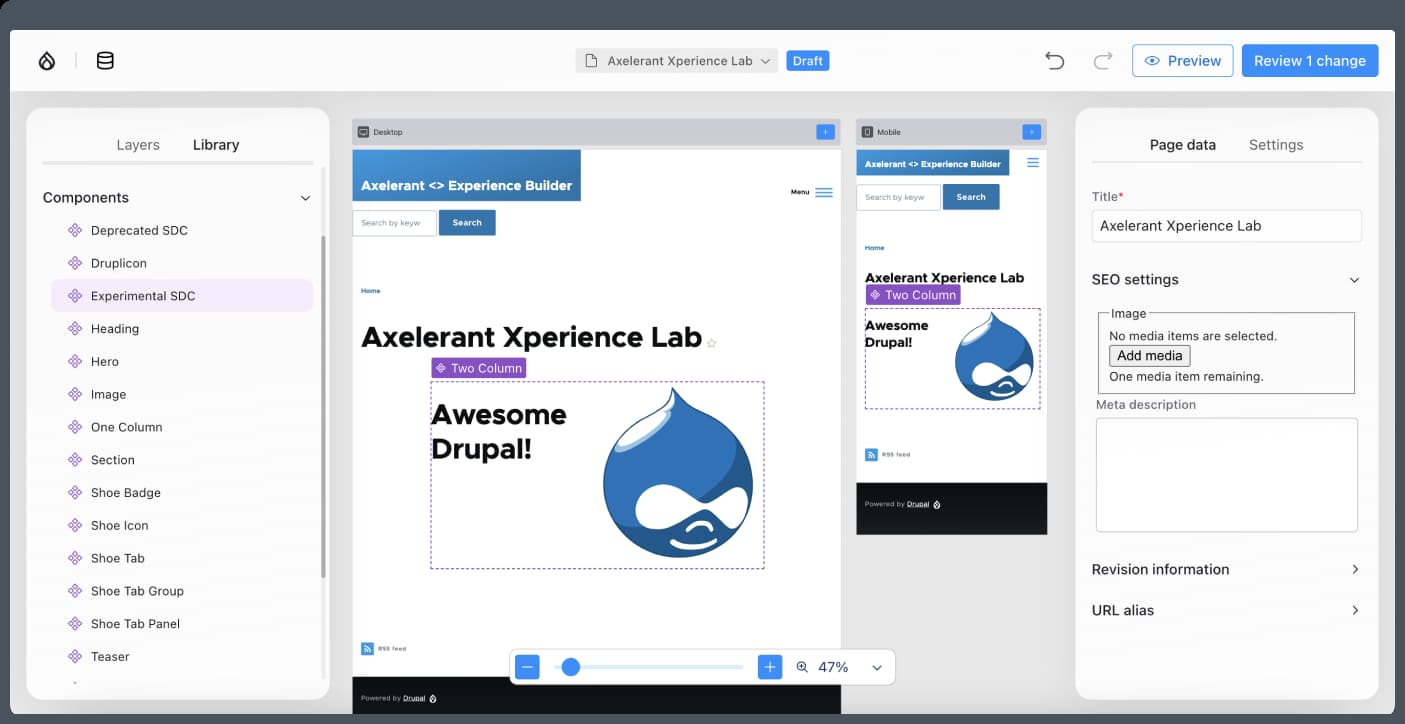Click the purple Two Column badge in the canvas
This screenshot has width=1405, height=724.
479,368
